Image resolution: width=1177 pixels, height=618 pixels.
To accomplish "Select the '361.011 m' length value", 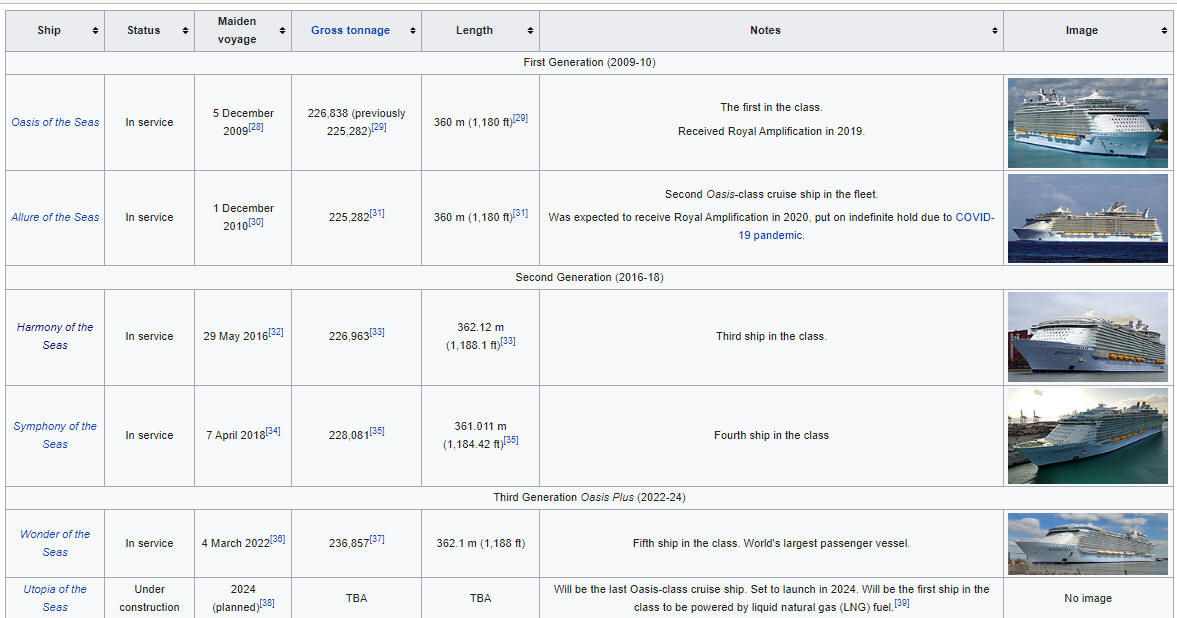I will [x=480, y=427].
